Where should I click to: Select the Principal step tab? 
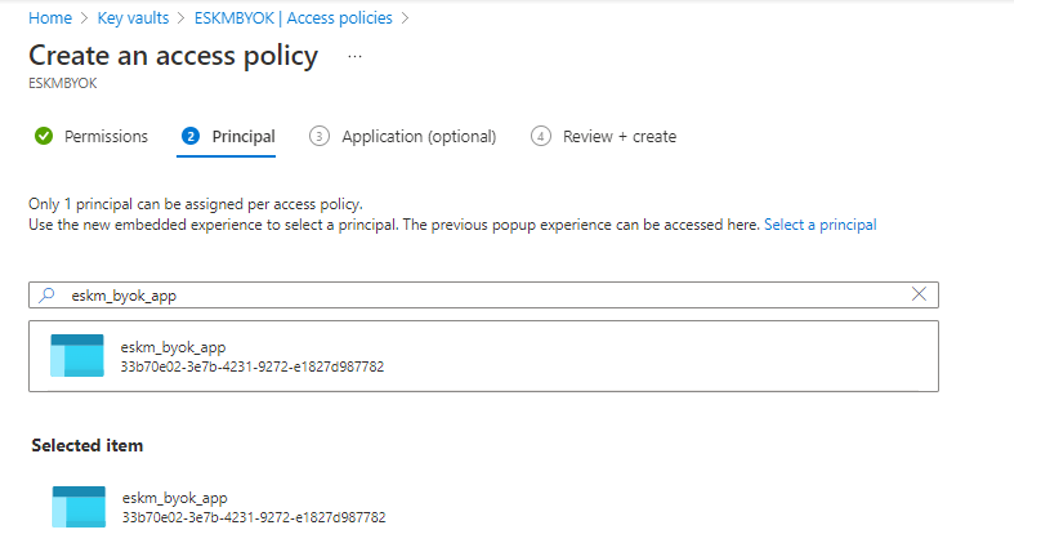228,137
